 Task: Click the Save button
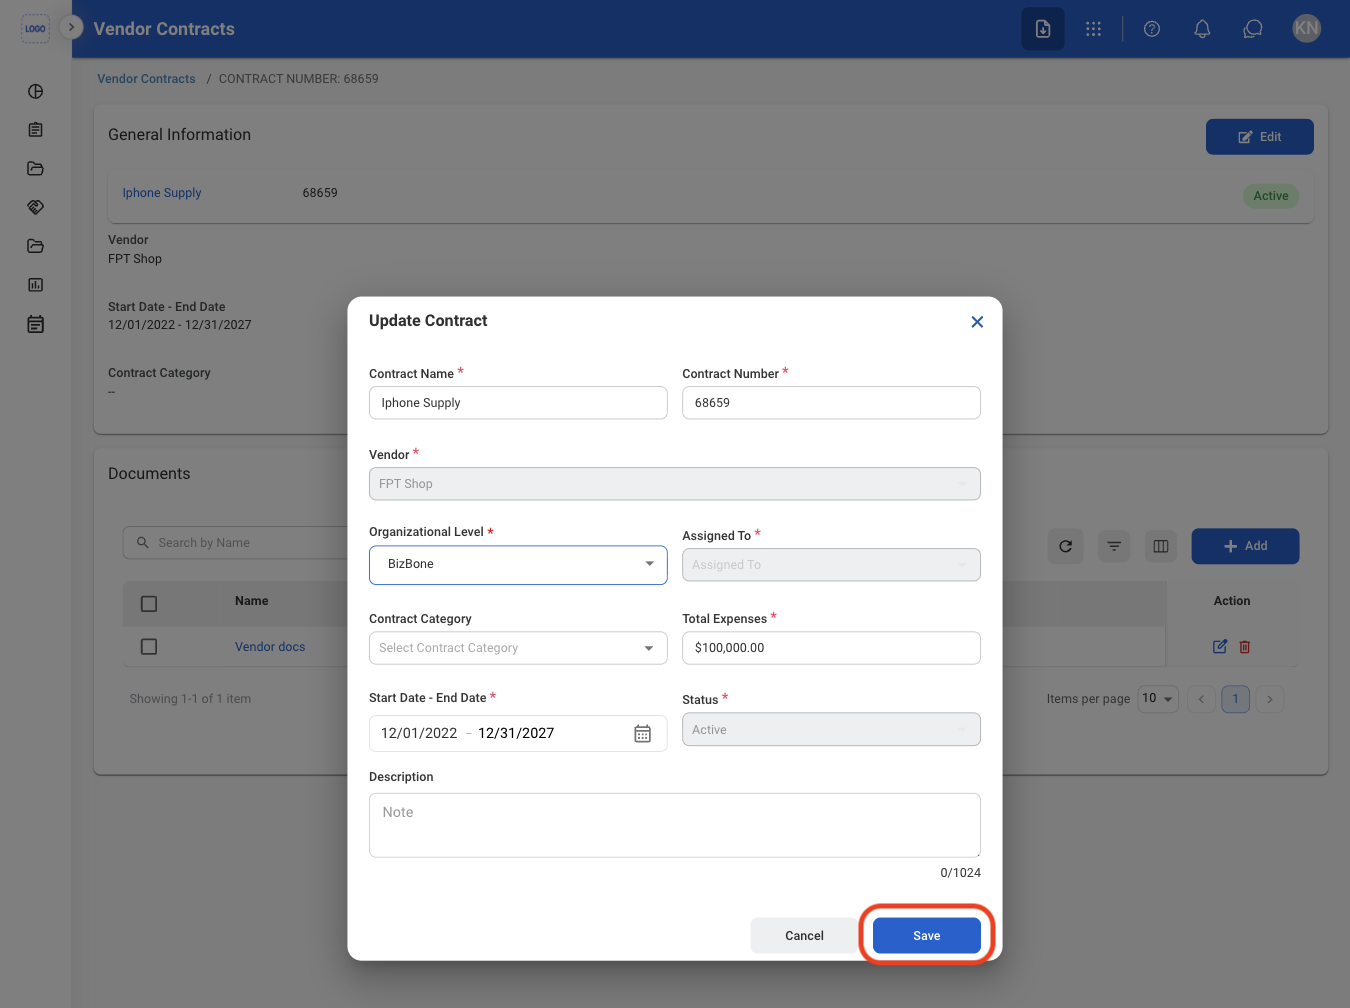(x=927, y=936)
